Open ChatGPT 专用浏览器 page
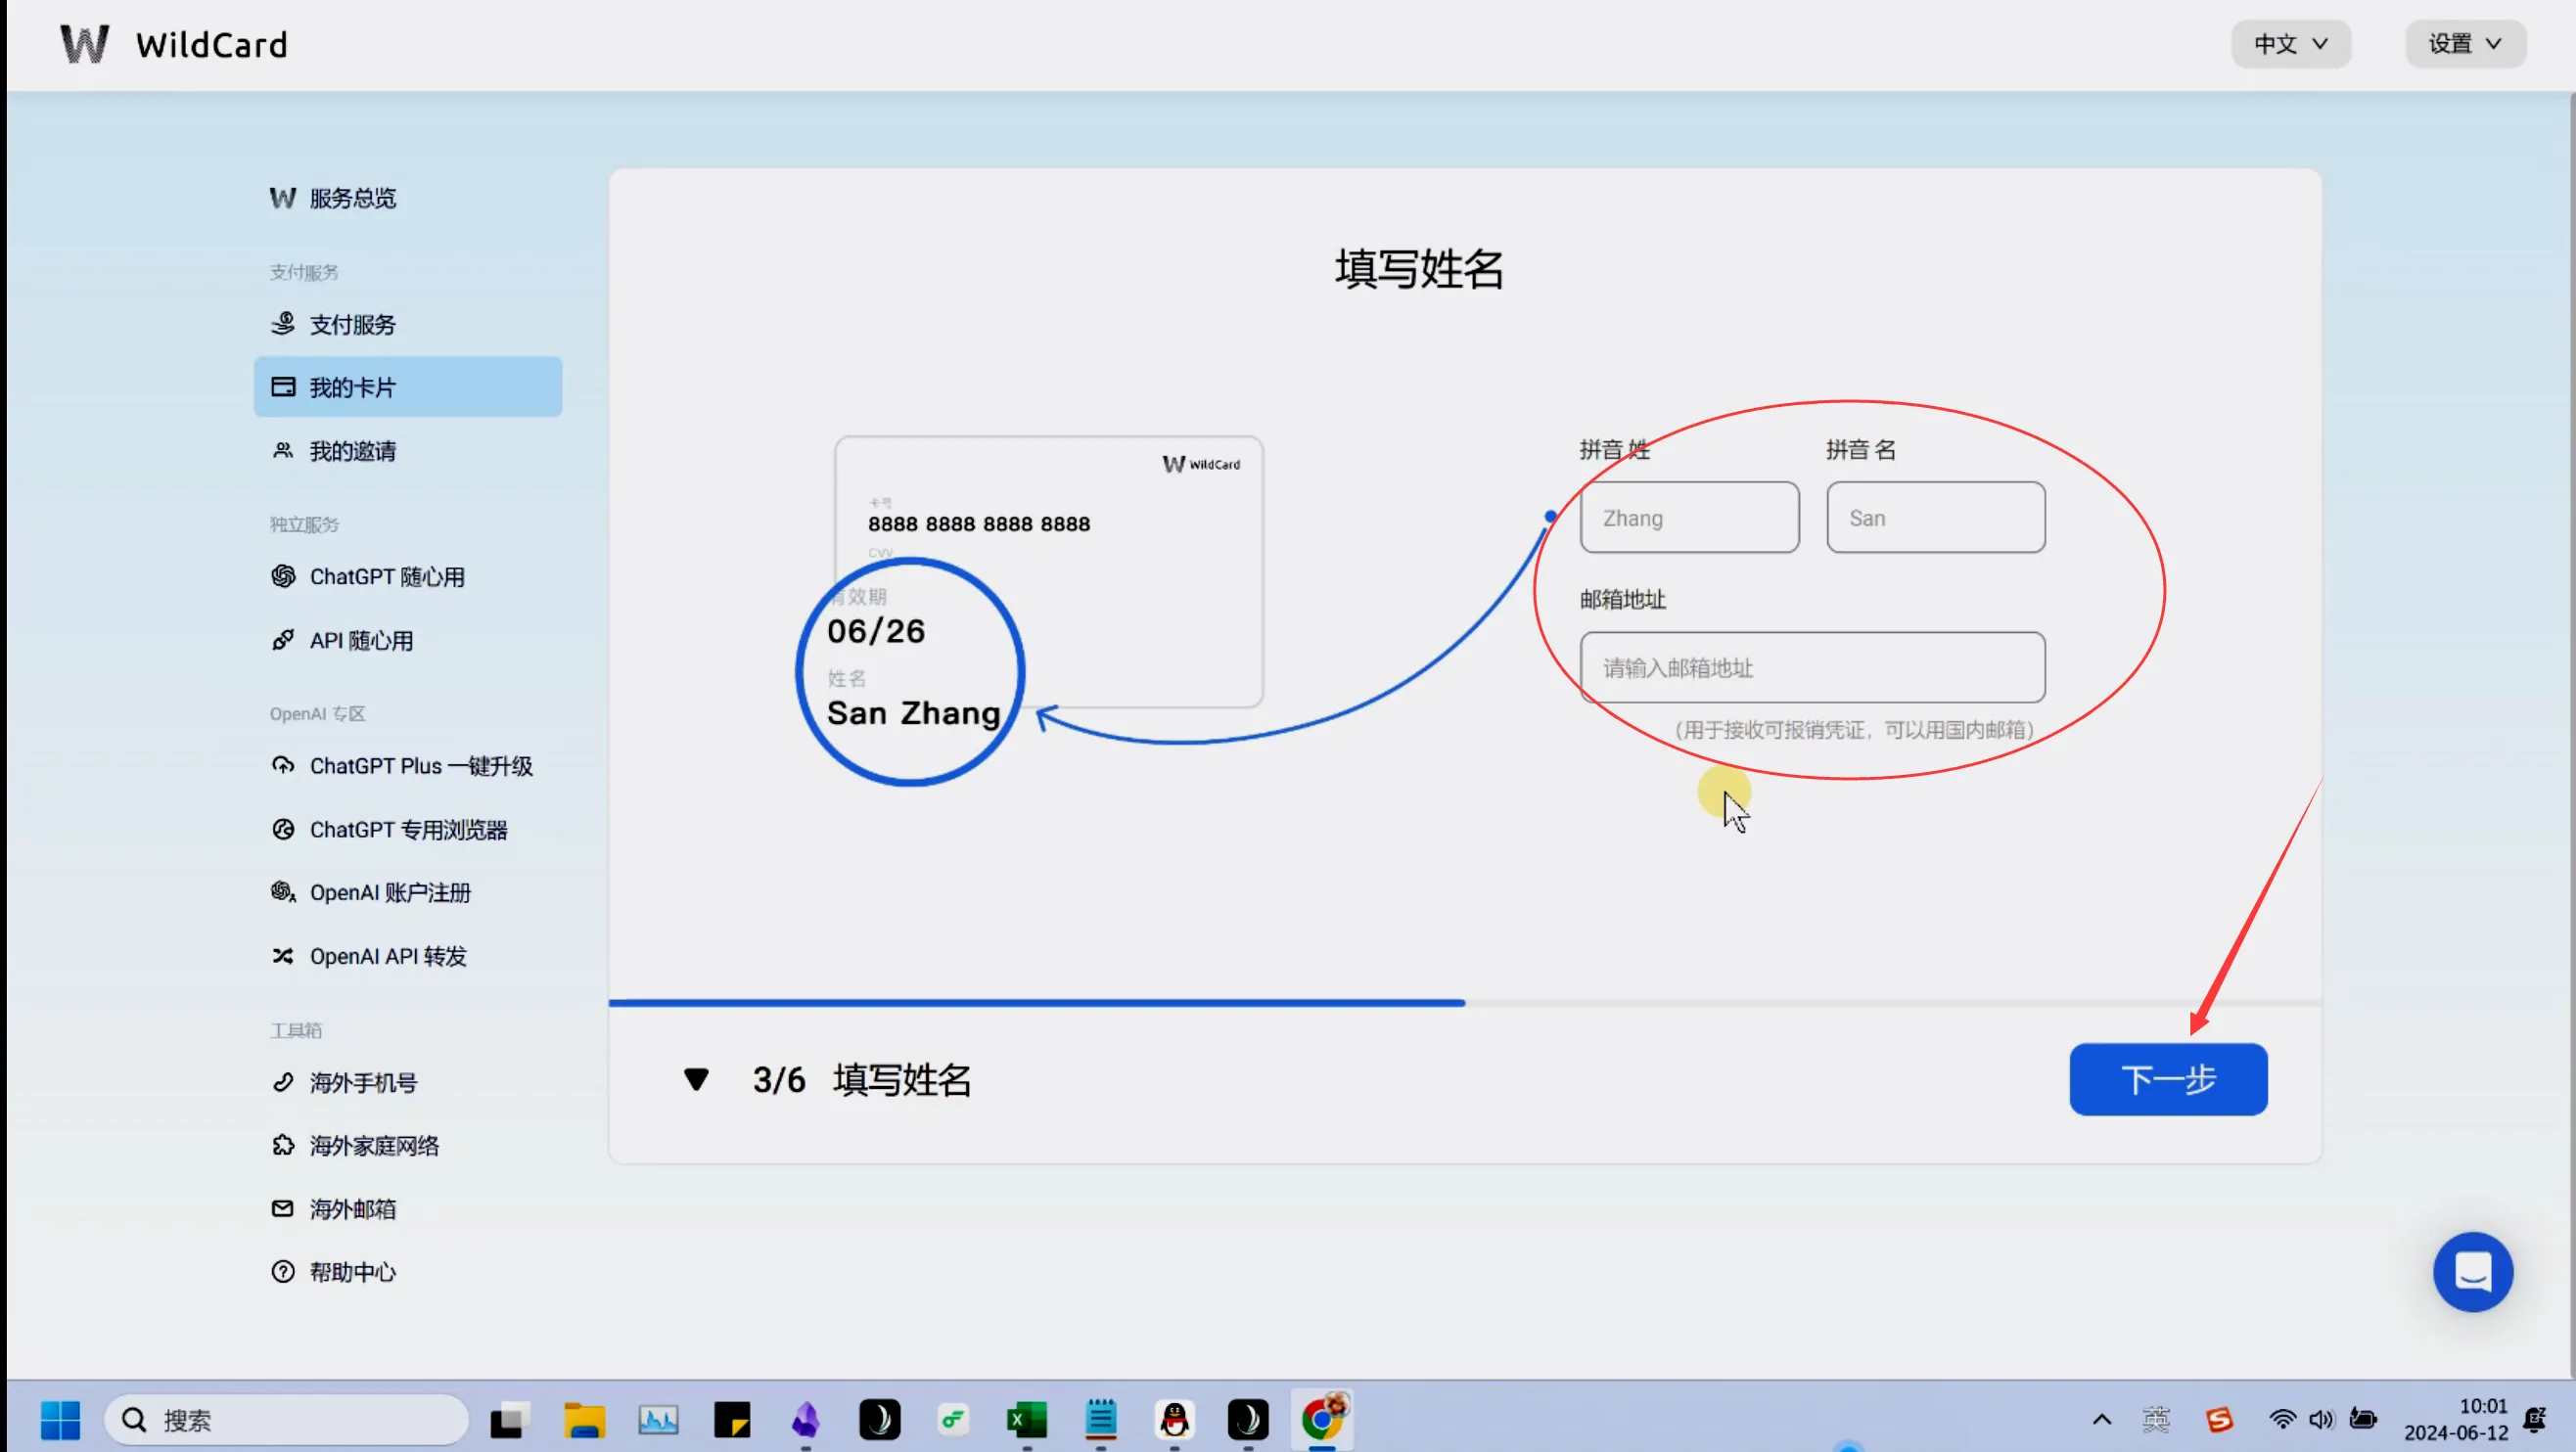The height and width of the screenshot is (1452, 2576). click(408, 830)
